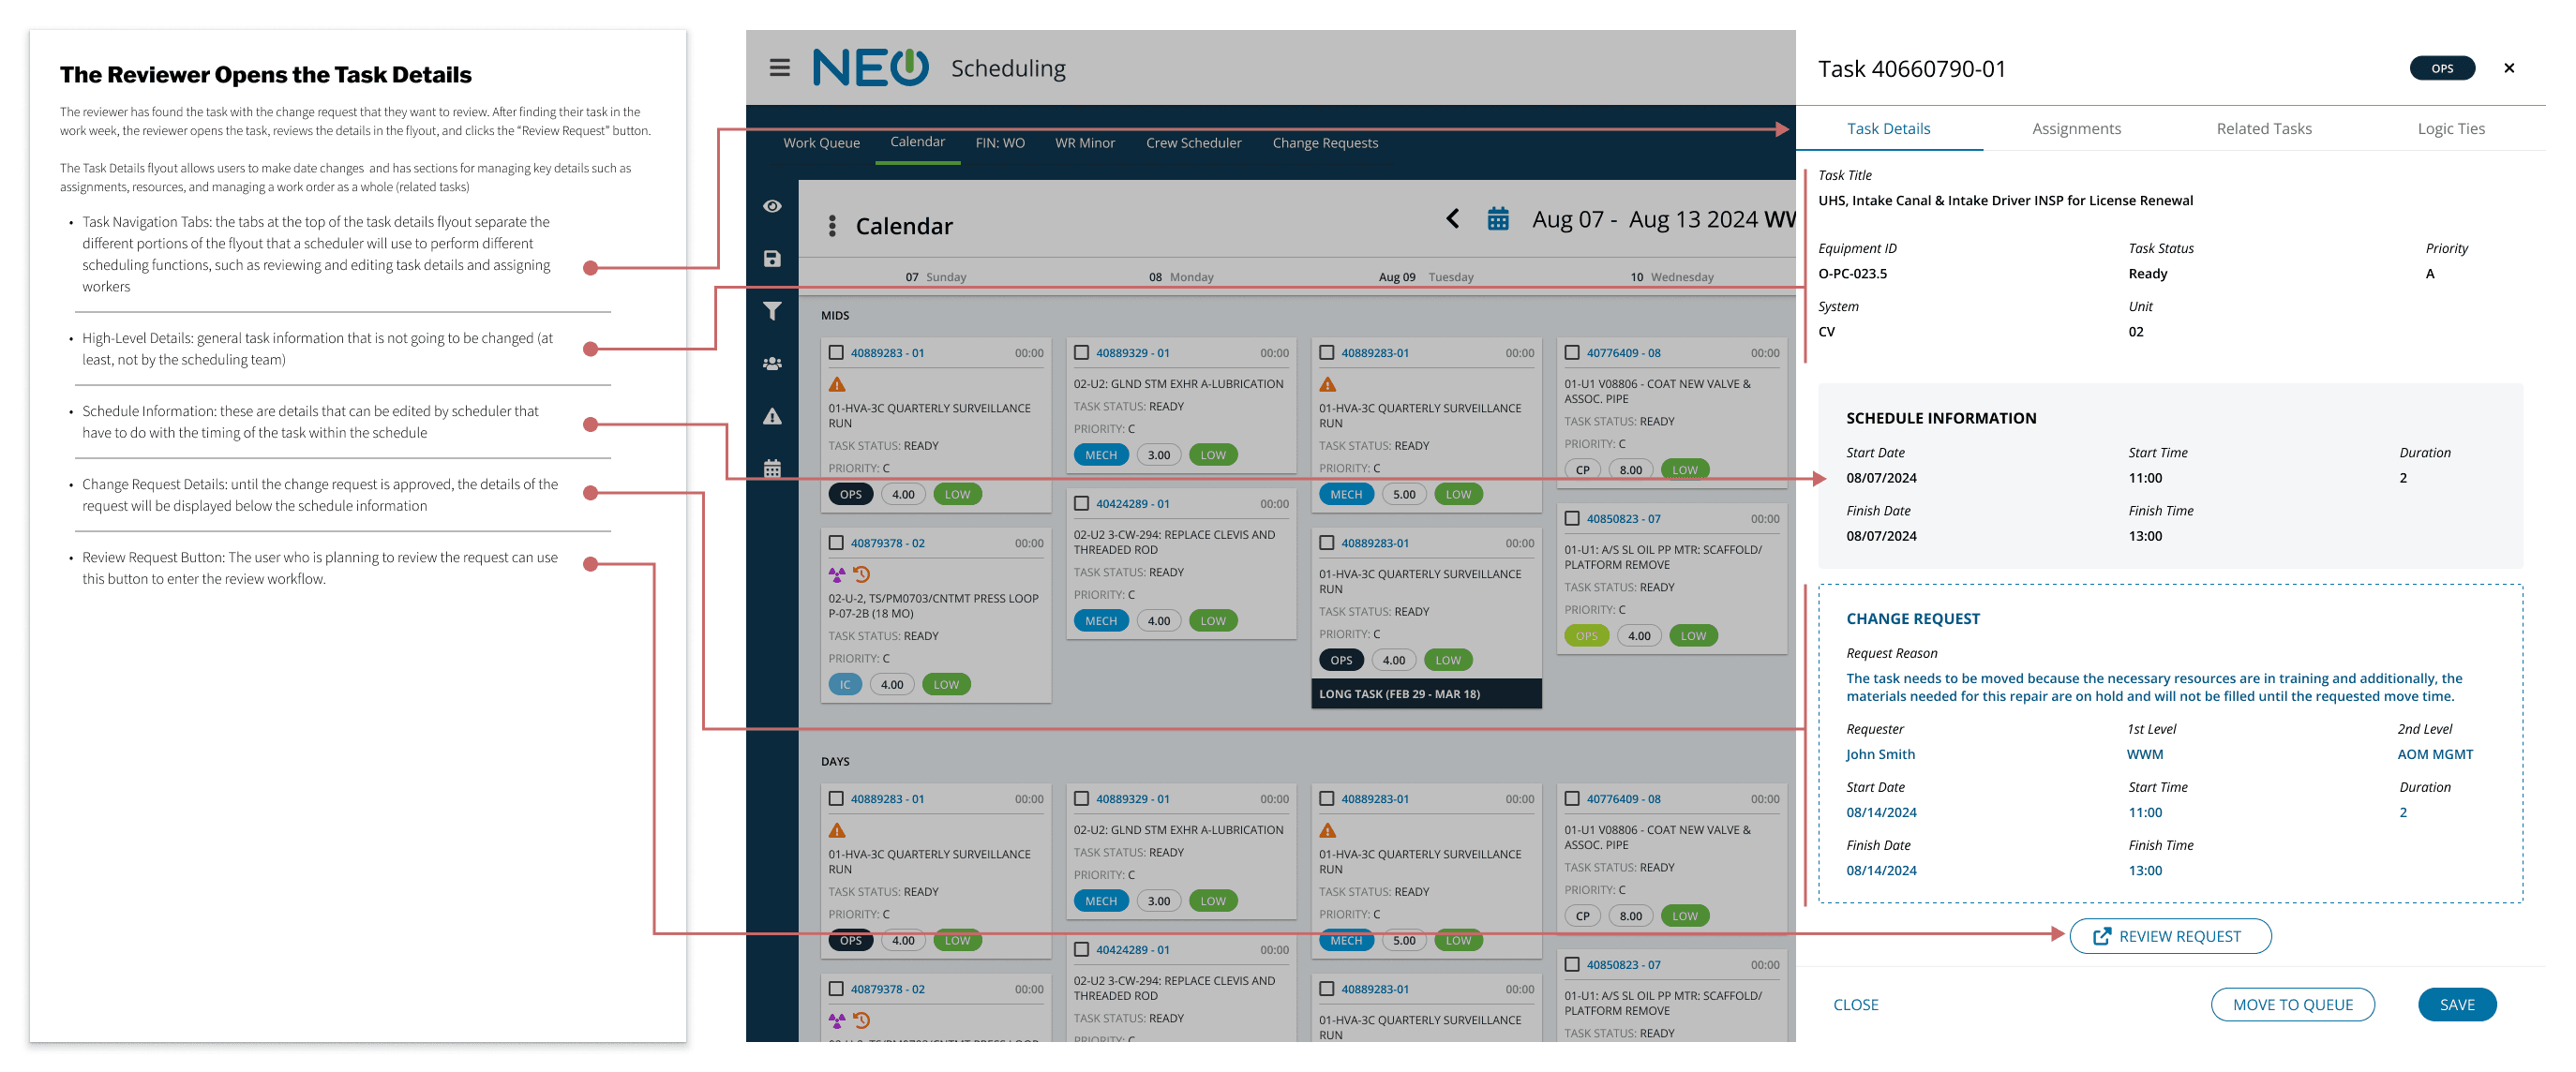Click the calendar date picker icon
The image size is (2576, 1072).
click(1497, 219)
